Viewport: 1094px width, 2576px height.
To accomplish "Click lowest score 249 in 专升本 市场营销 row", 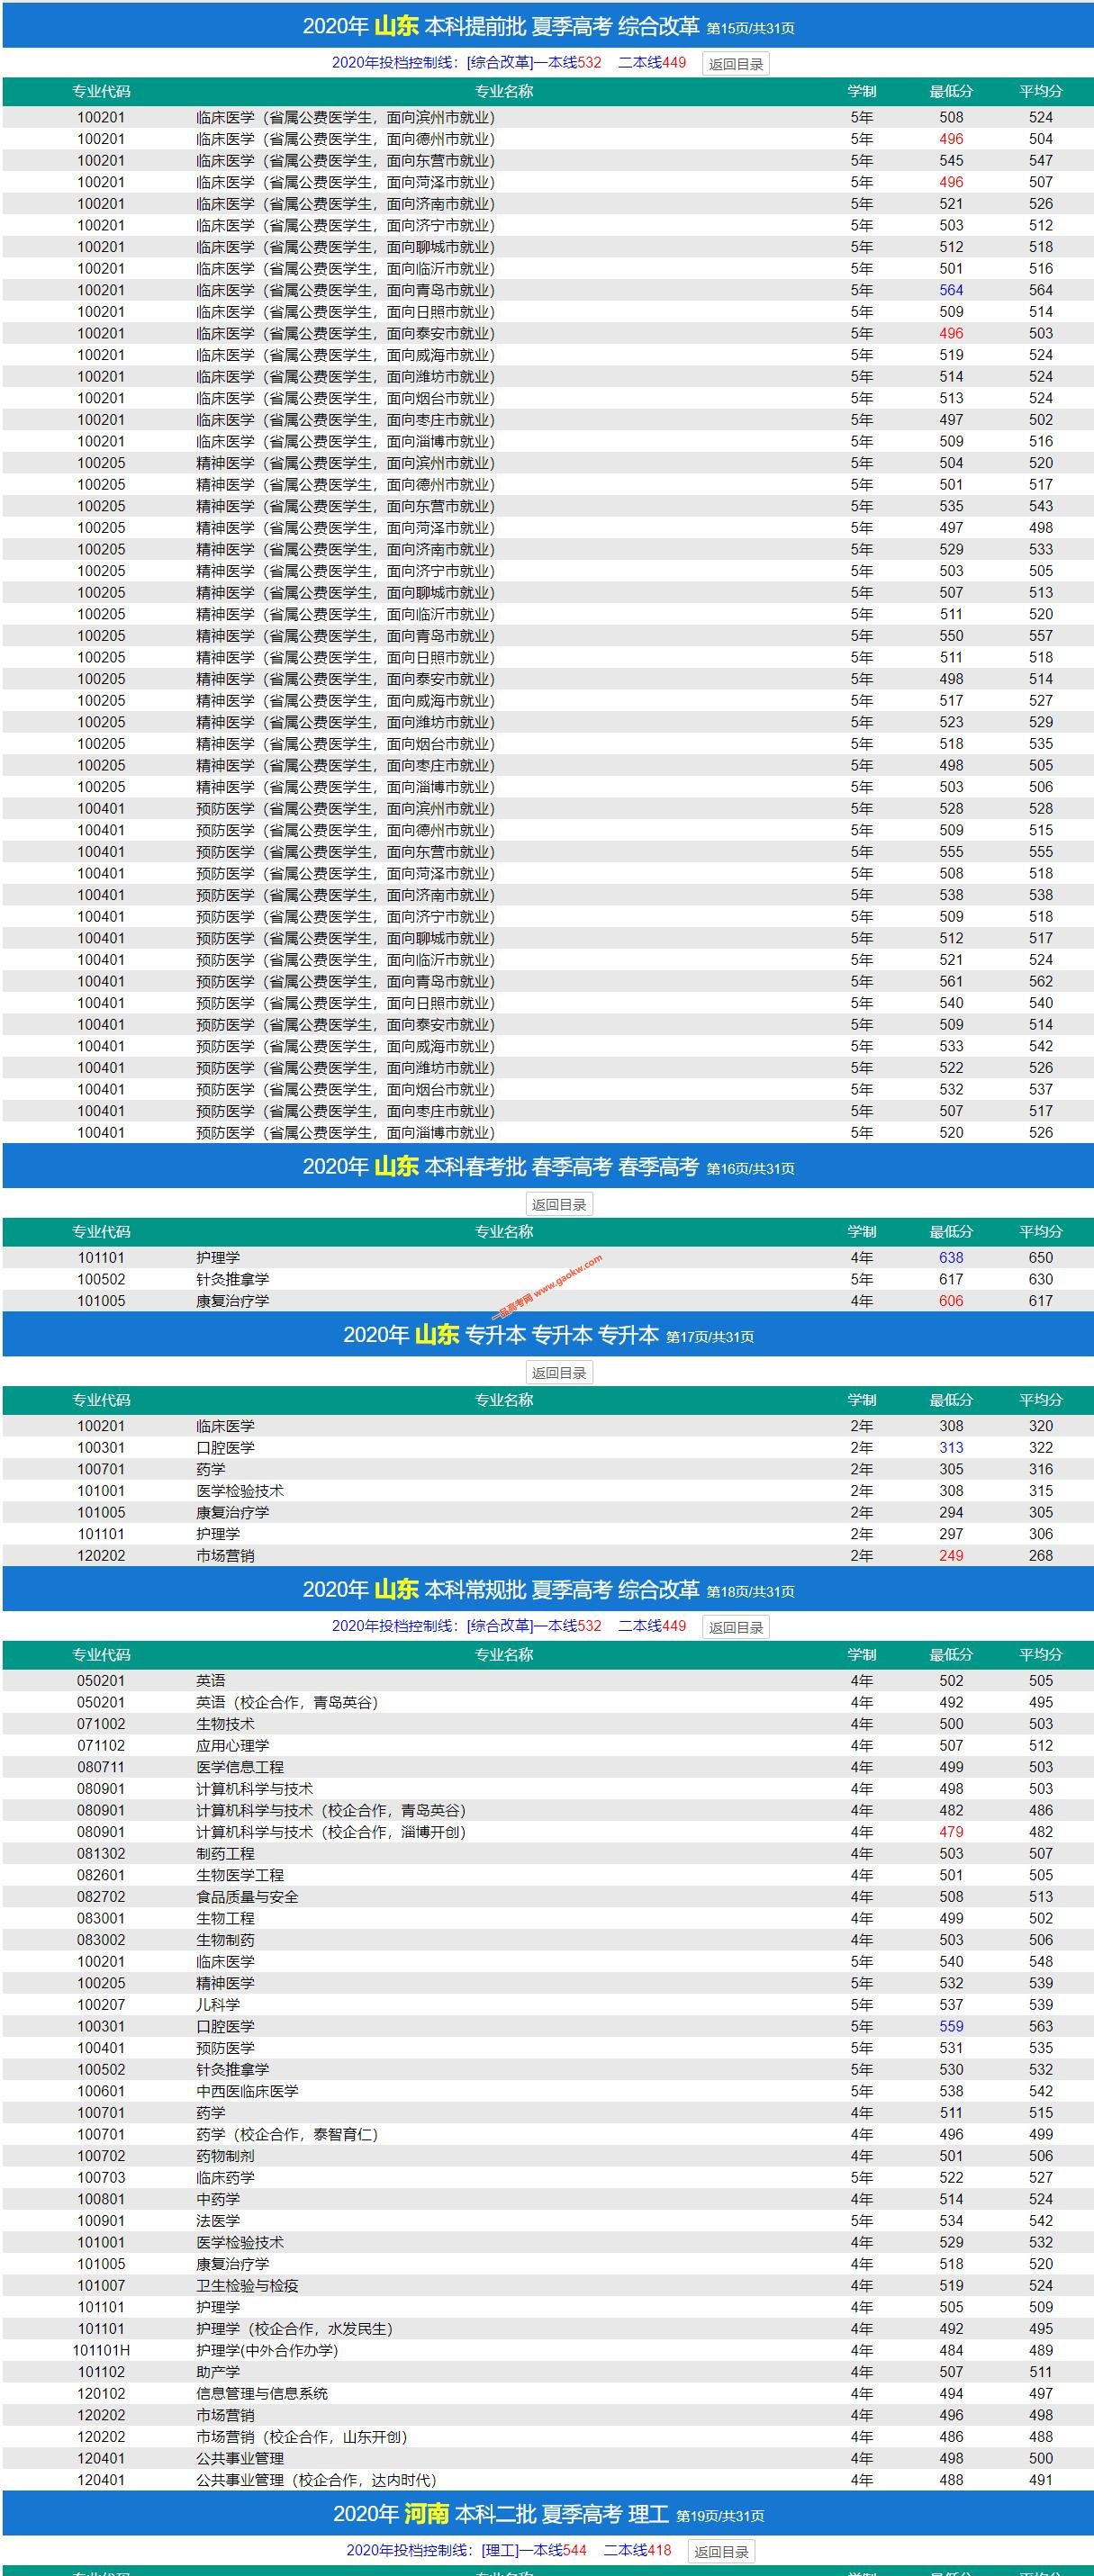I will (951, 1556).
